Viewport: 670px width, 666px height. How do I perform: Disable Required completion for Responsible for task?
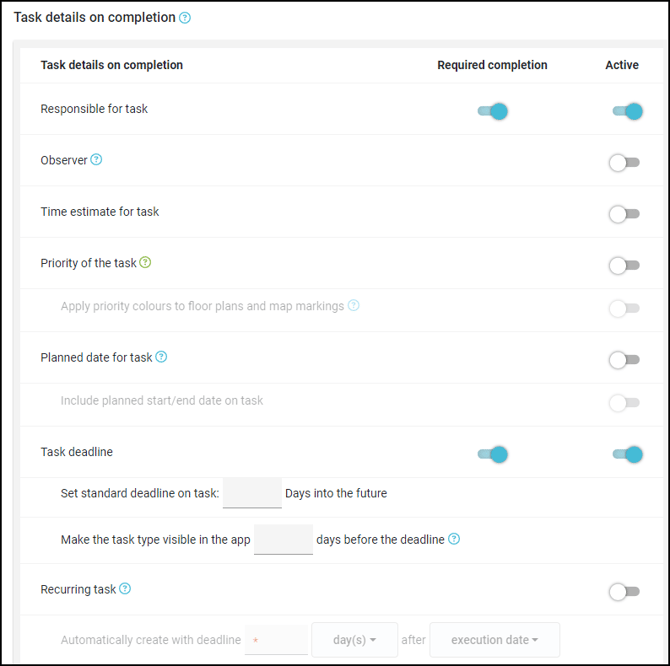click(493, 111)
